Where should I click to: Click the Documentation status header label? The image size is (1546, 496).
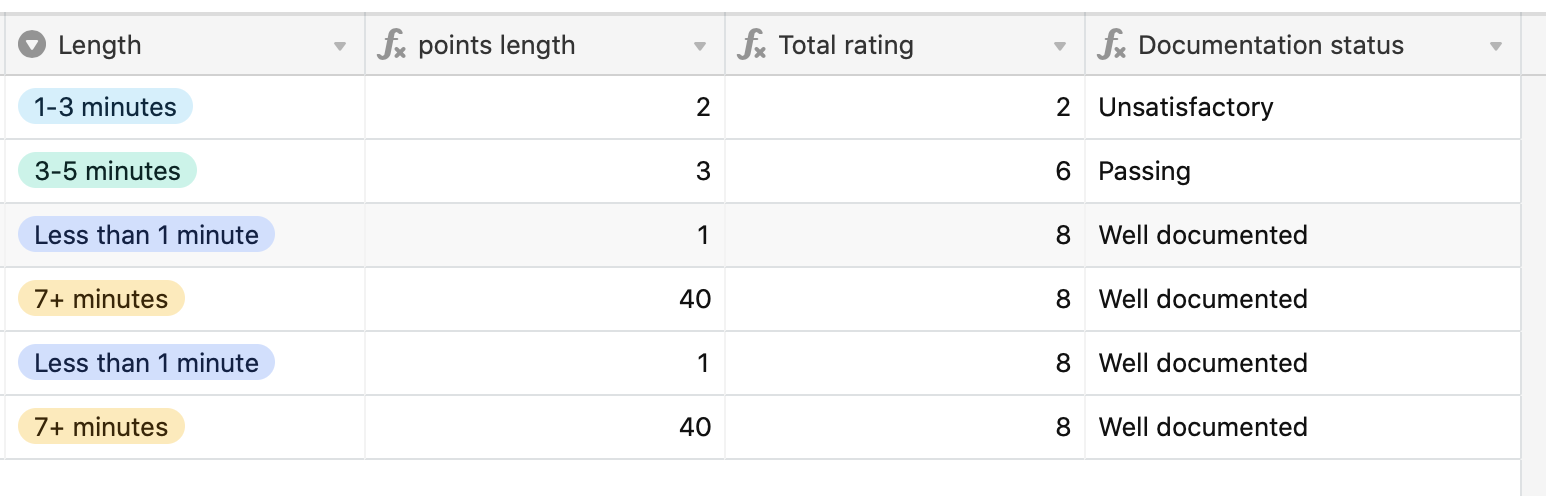coord(1271,45)
